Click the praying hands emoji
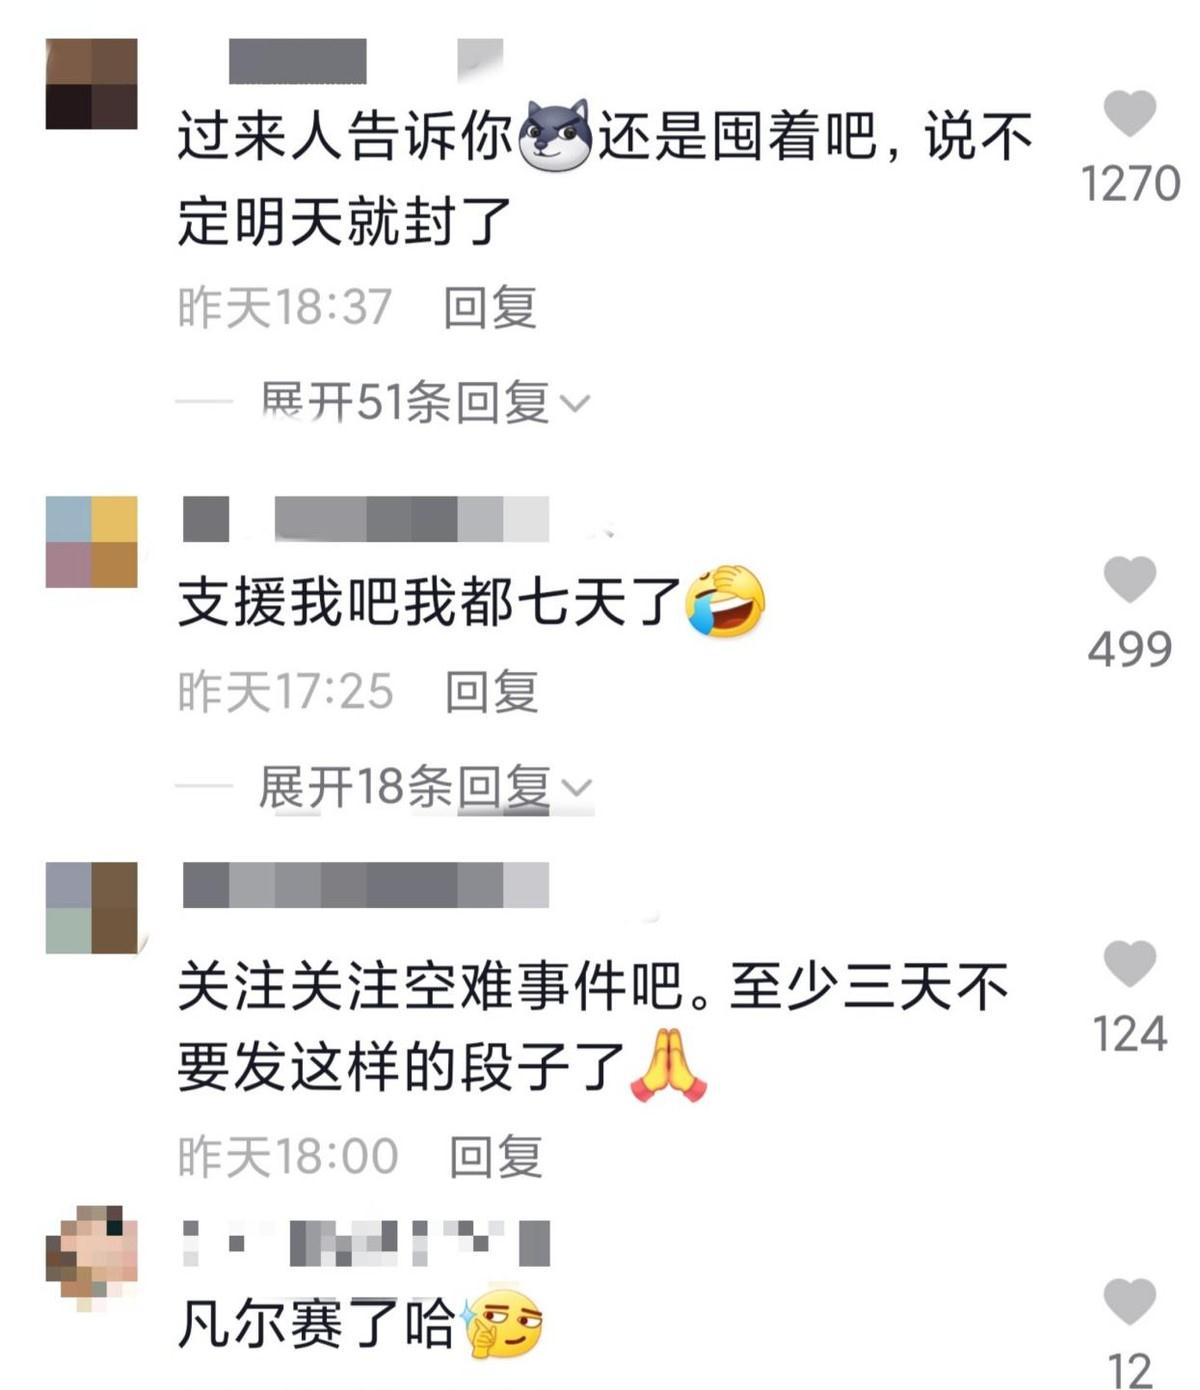This screenshot has width=1200, height=1390. pyautogui.click(x=669, y=1068)
